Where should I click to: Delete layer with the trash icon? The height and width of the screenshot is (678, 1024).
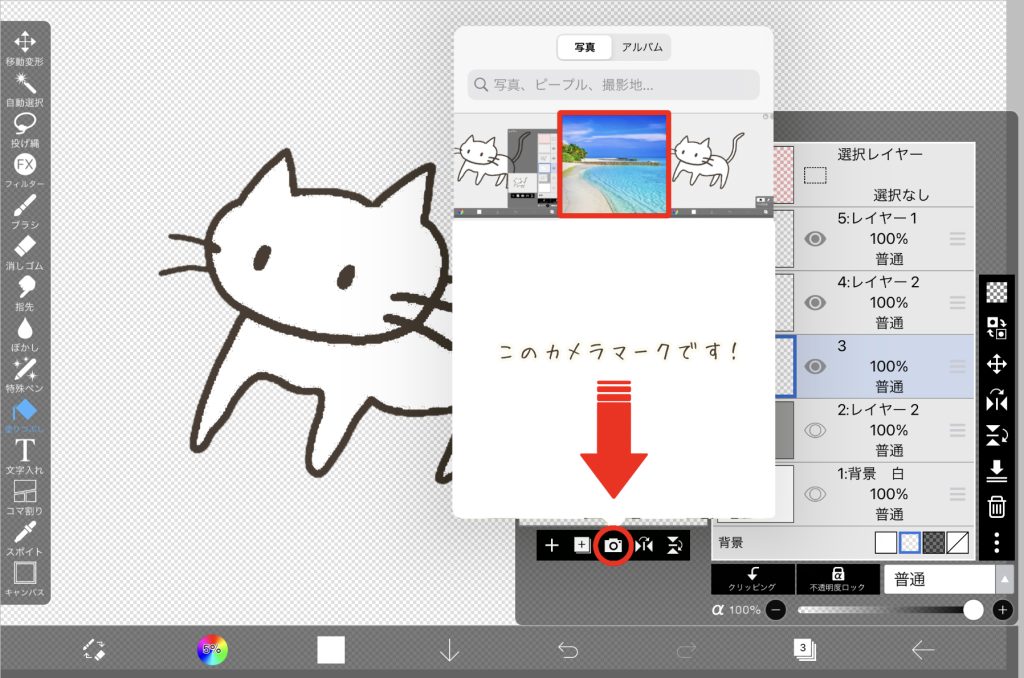[x=997, y=507]
